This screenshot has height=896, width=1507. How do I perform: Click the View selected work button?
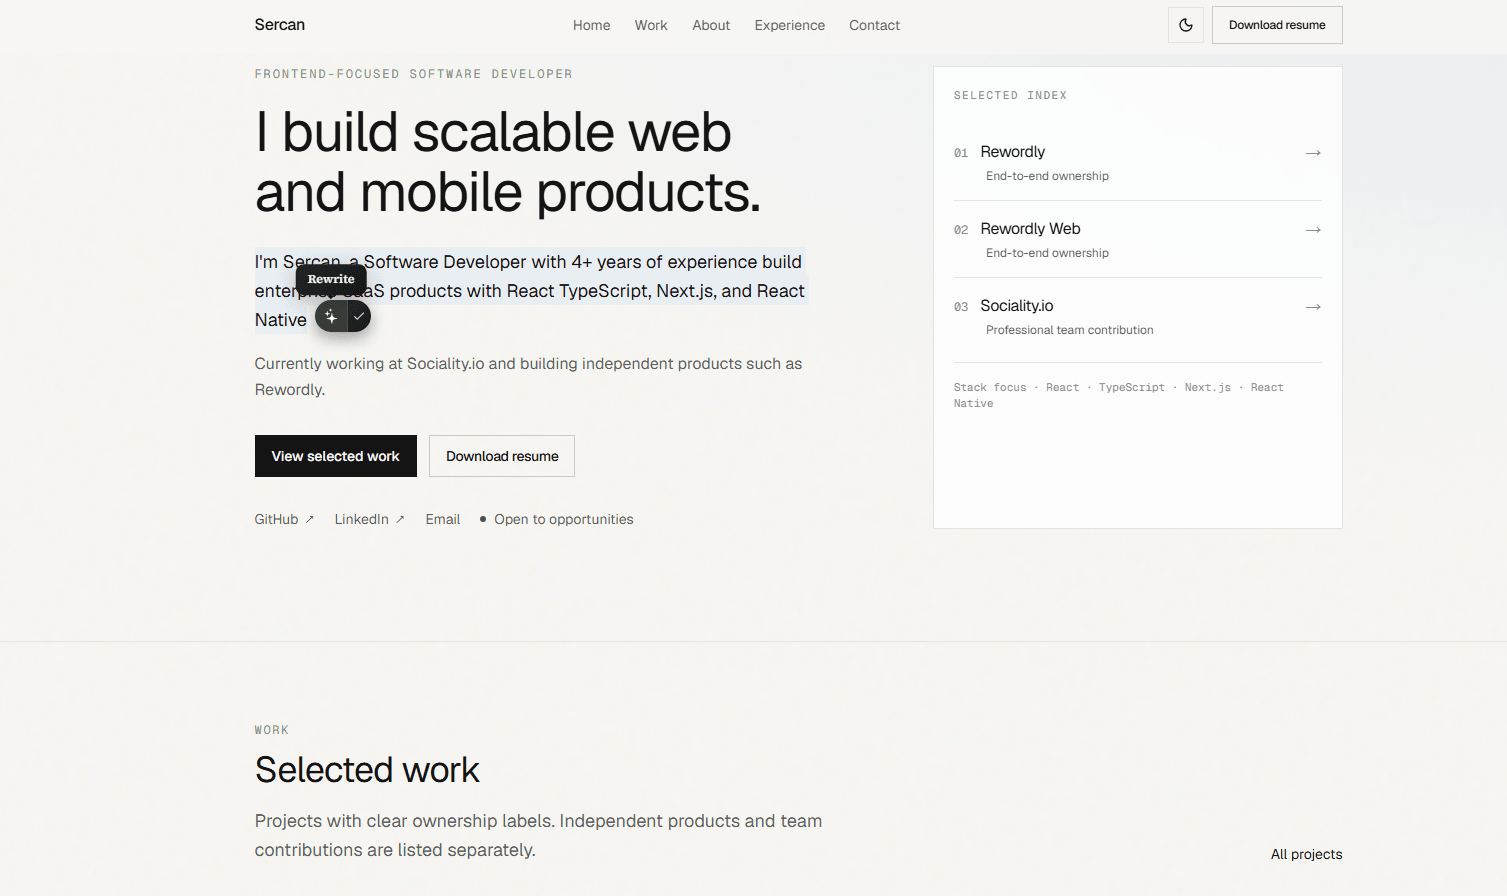[335, 456]
